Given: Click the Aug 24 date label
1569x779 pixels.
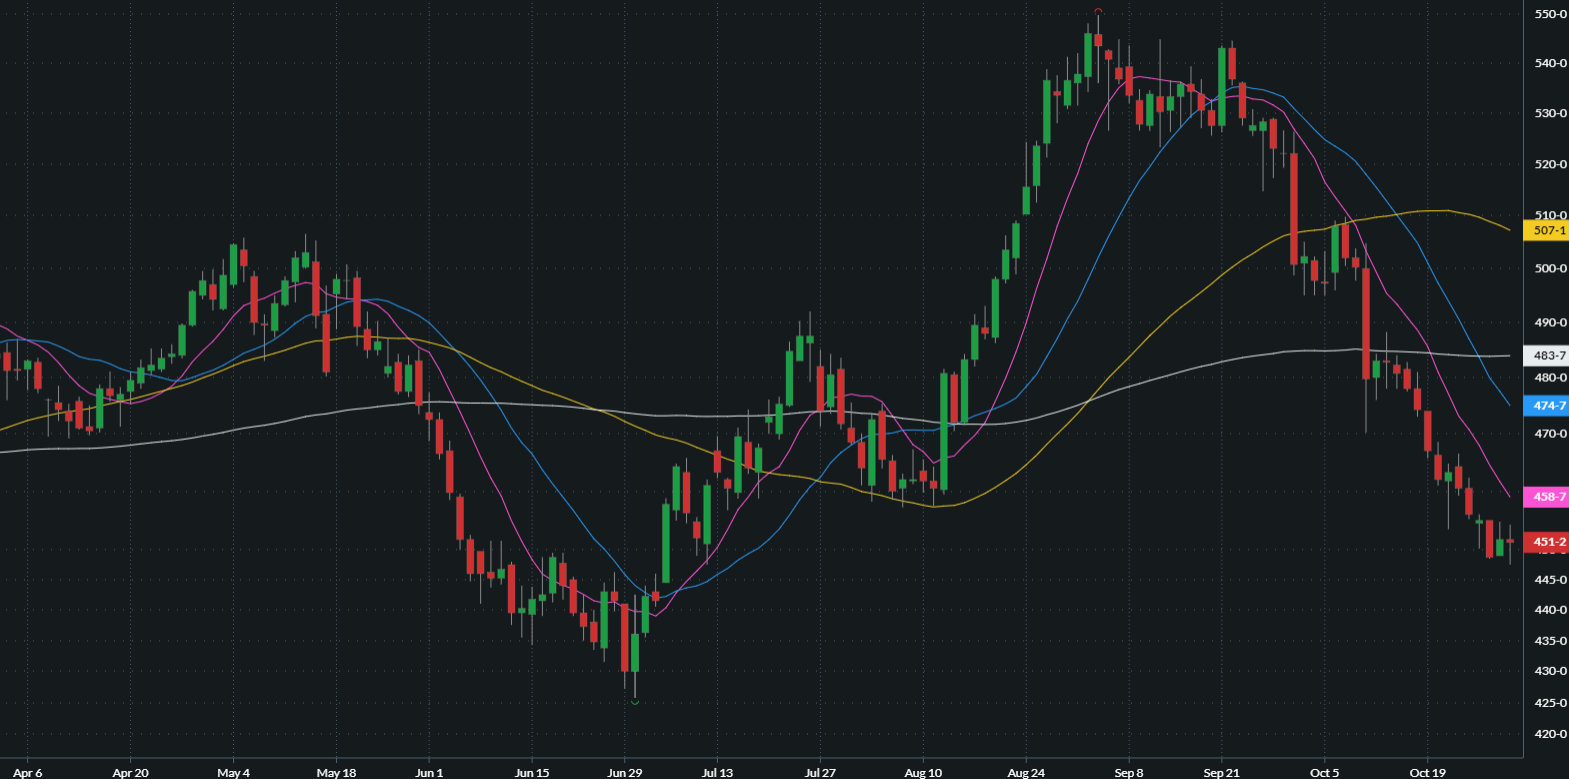Looking at the screenshot, I should pyautogui.click(x=1026, y=772).
